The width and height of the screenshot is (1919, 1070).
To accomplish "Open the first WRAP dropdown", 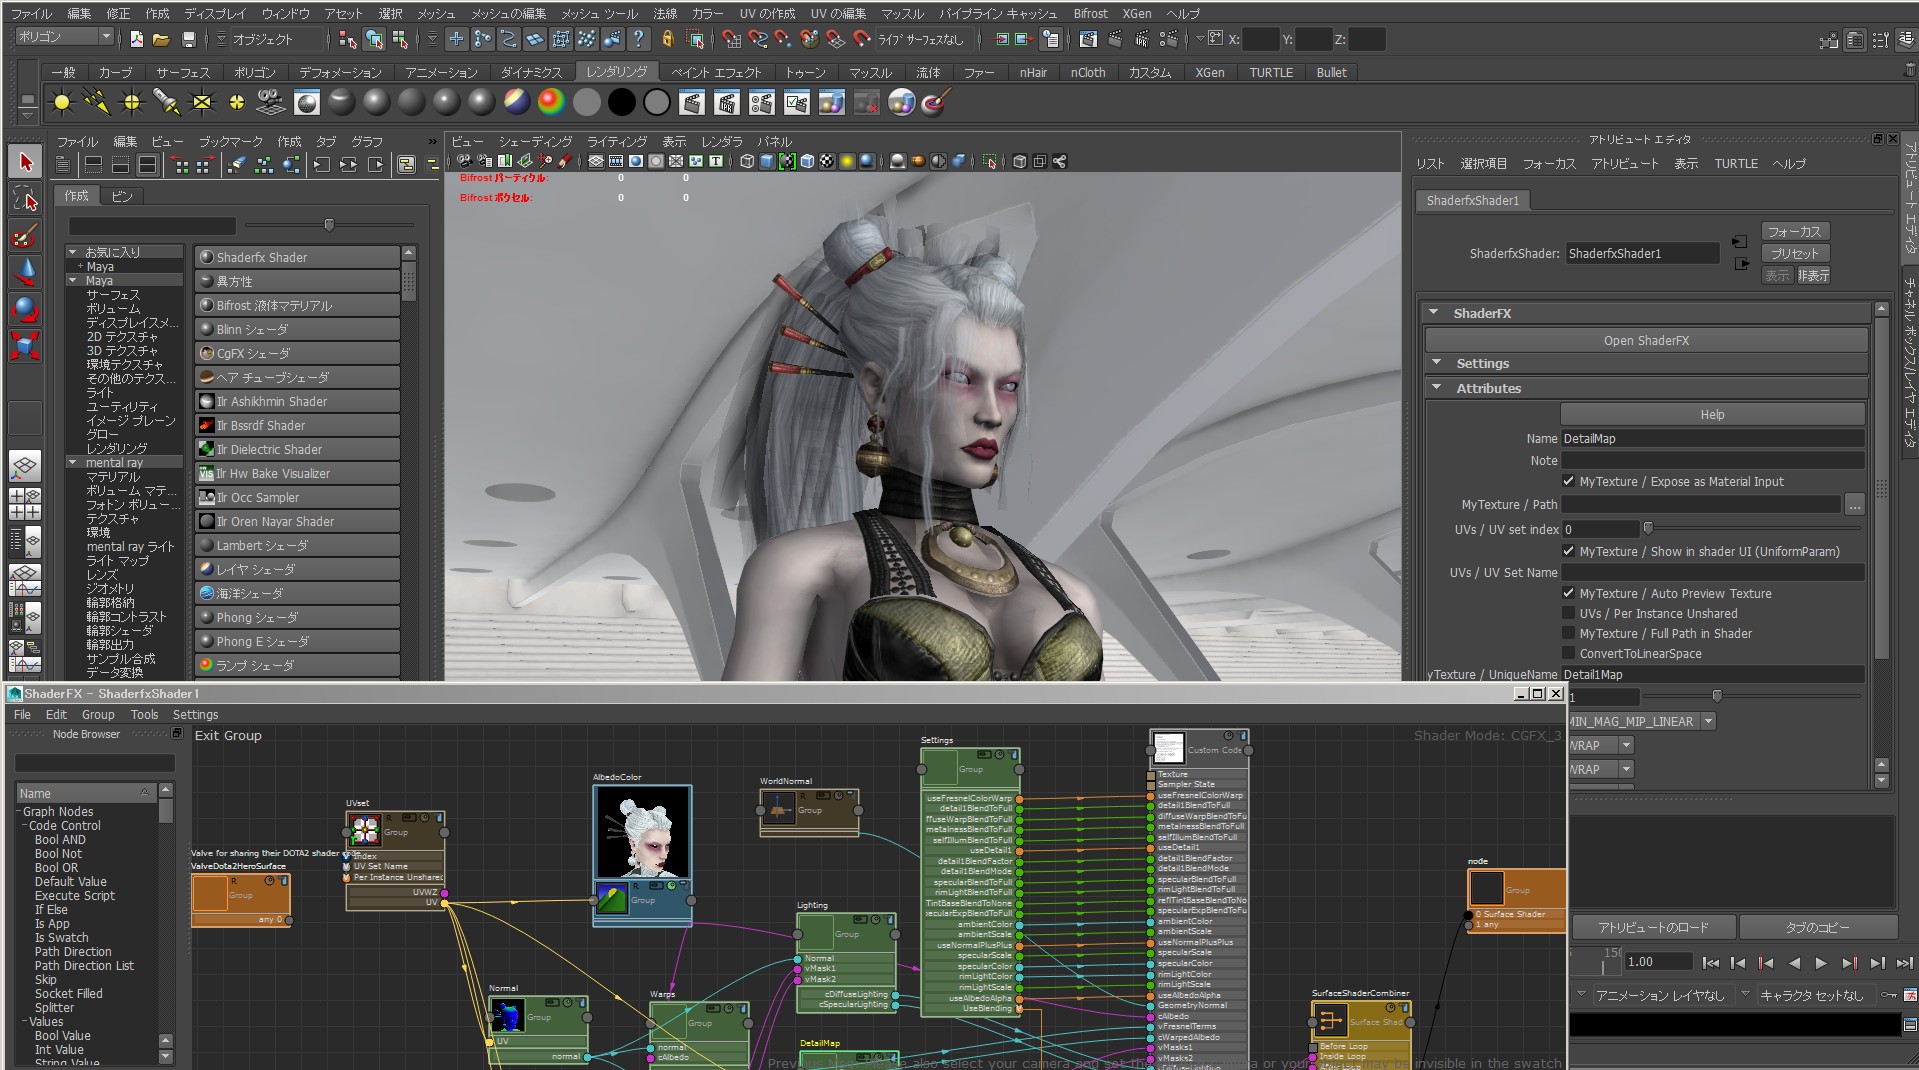I will tap(1627, 745).
